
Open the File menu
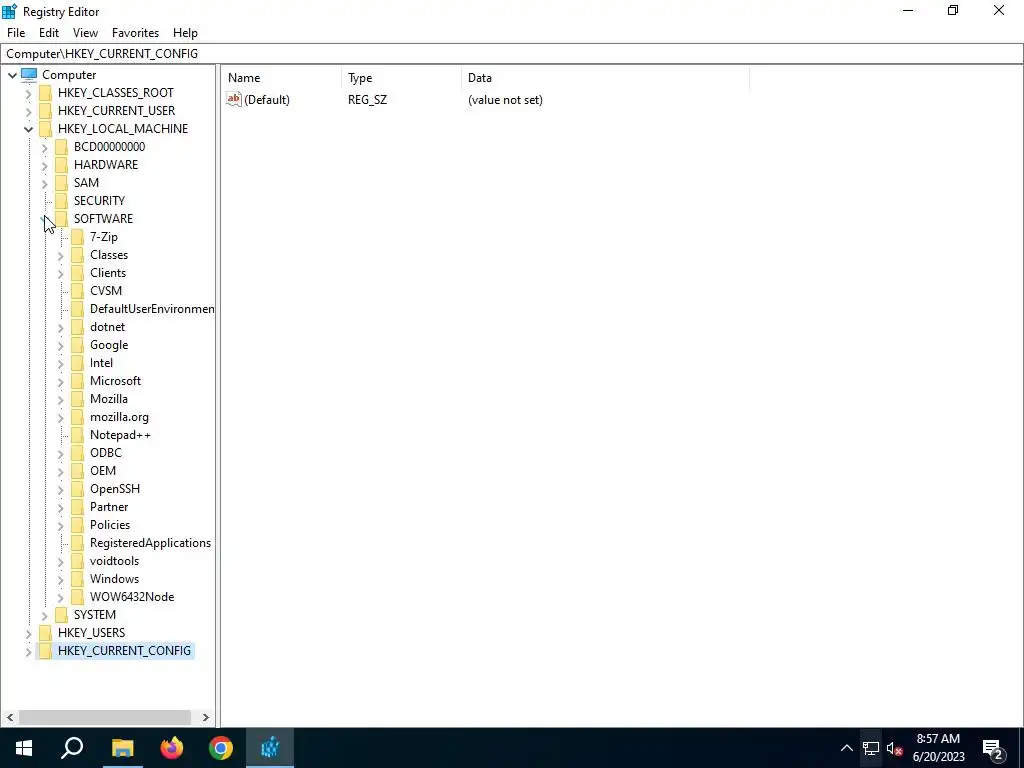pos(16,33)
